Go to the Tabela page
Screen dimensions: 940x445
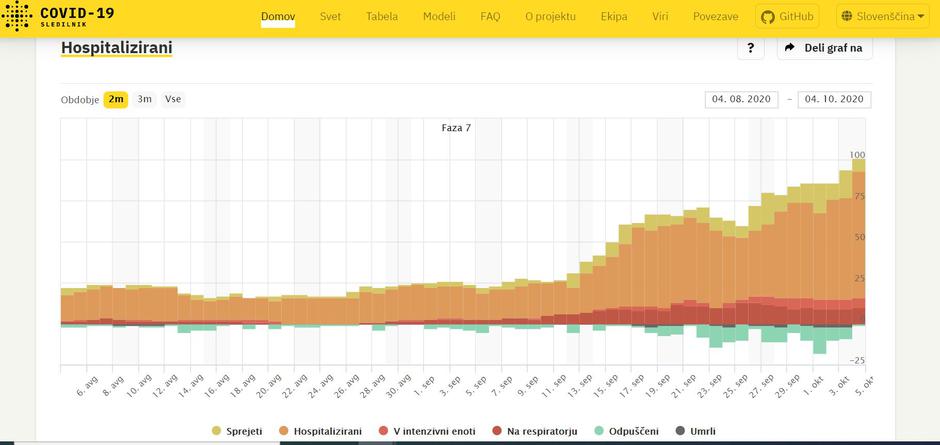coord(381,17)
